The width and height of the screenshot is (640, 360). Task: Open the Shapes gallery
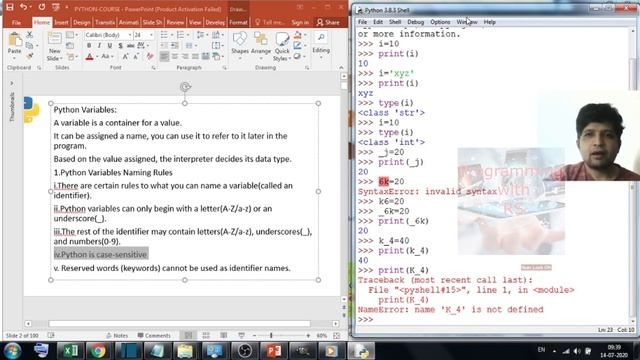[x=240, y=44]
